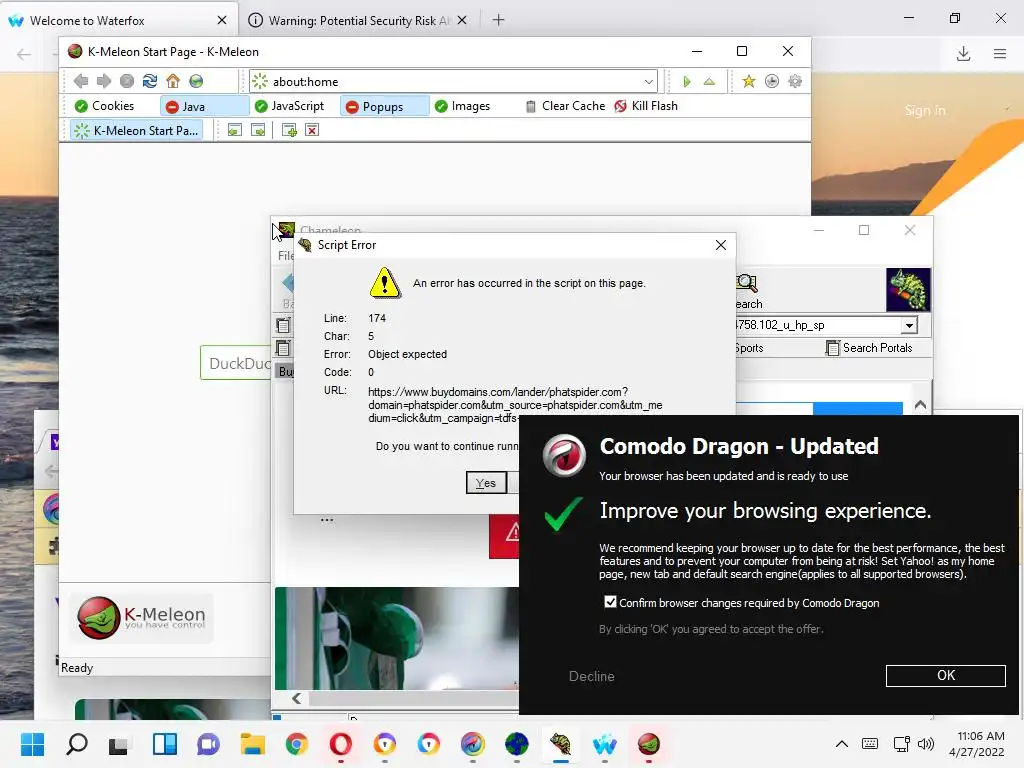Viewport: 1024px width, 768px height.
Task: Click the K-Meleon Back arrow icon
Action: point(81,81)
